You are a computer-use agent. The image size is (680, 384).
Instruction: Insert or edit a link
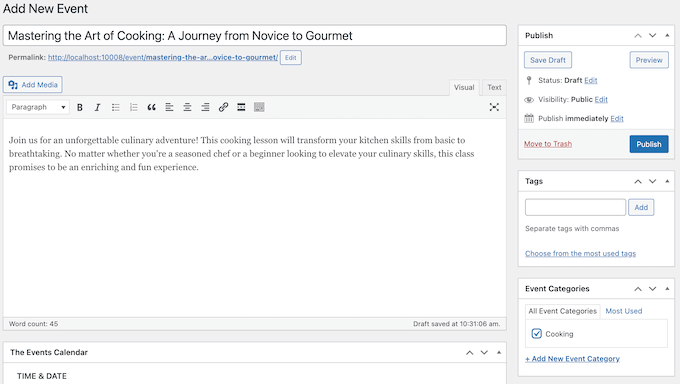[223, 107]
